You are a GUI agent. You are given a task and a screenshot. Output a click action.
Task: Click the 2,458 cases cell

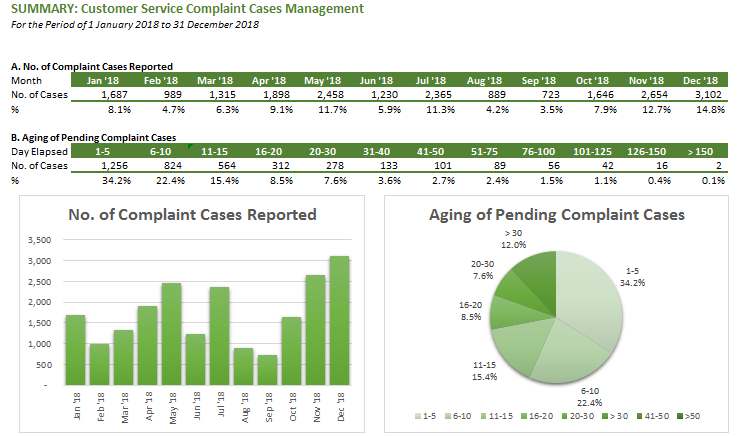click(330, 95)
